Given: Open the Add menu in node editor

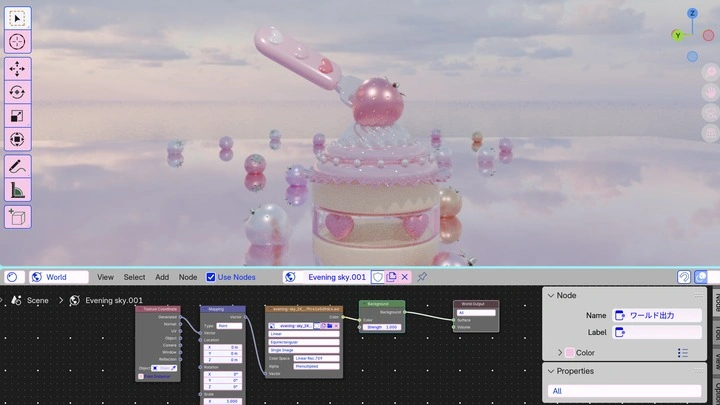Looking at the screenshot, I should (x=162, y=277).
